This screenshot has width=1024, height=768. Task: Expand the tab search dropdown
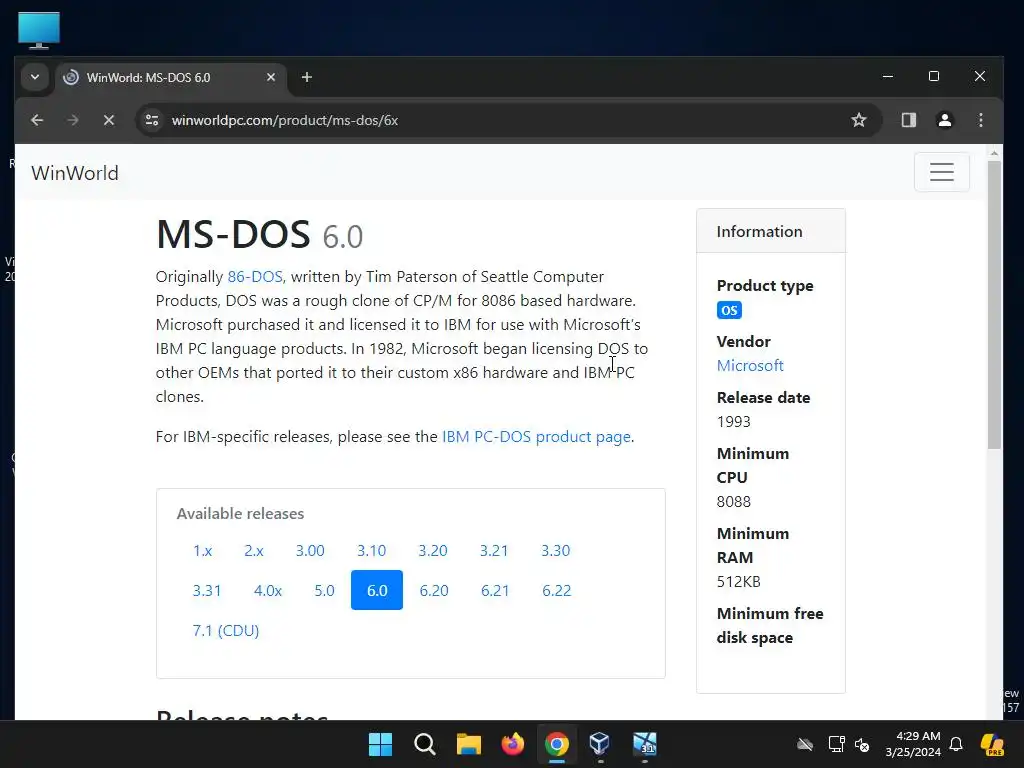[35, 77]
